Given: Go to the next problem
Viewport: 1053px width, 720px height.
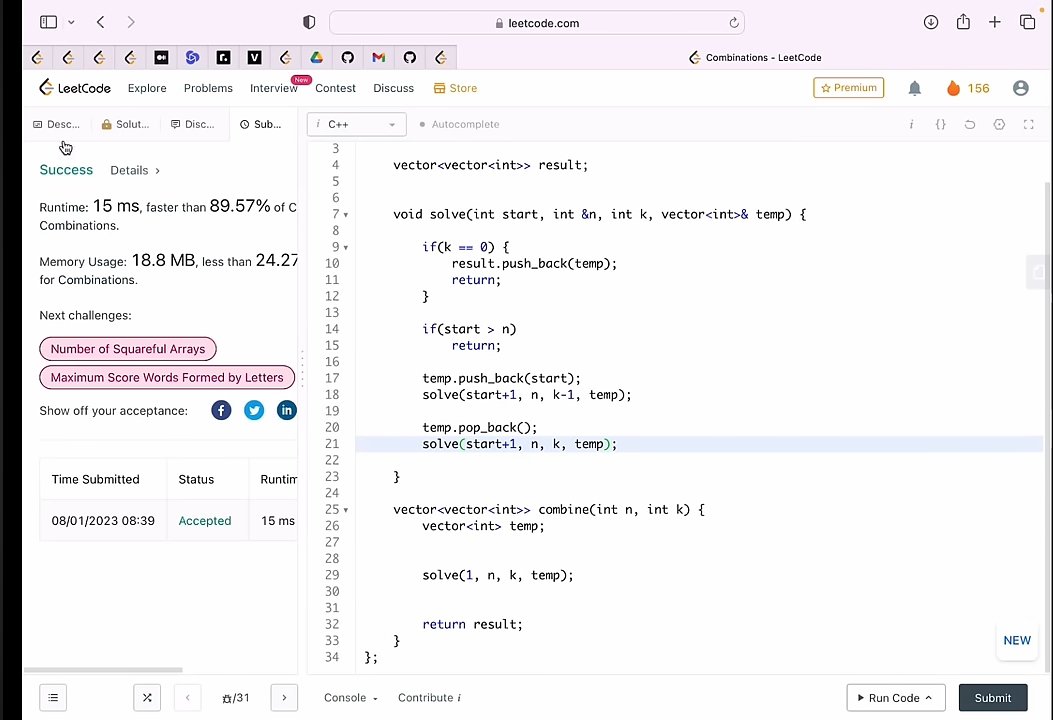Looking at the screenshot, I should 284,698.
